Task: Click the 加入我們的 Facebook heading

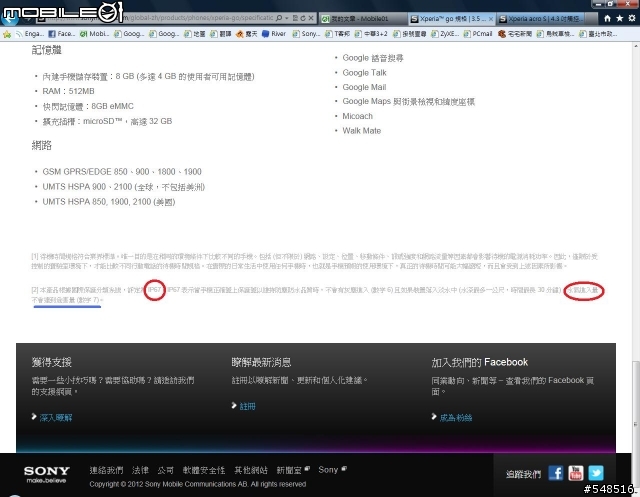Action: pos(480,362)
